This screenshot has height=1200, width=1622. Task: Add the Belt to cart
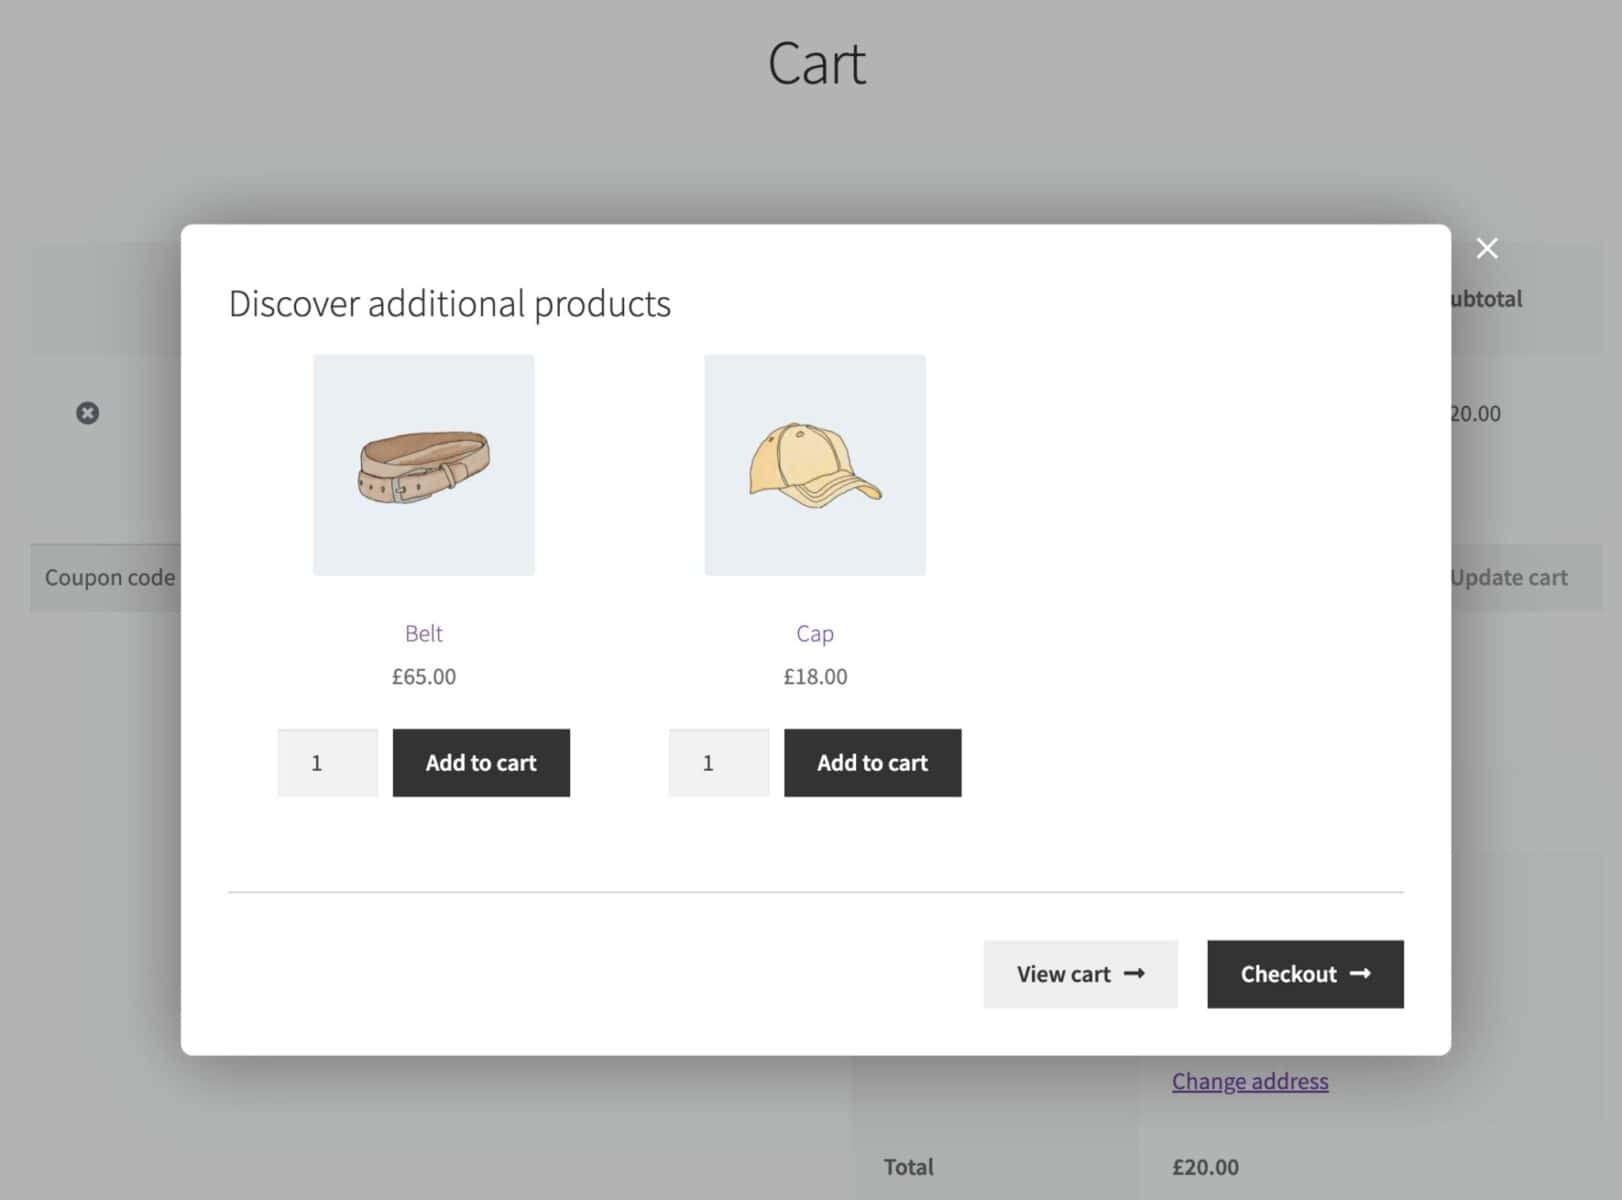pyautogui.click(x=481, y=763)
